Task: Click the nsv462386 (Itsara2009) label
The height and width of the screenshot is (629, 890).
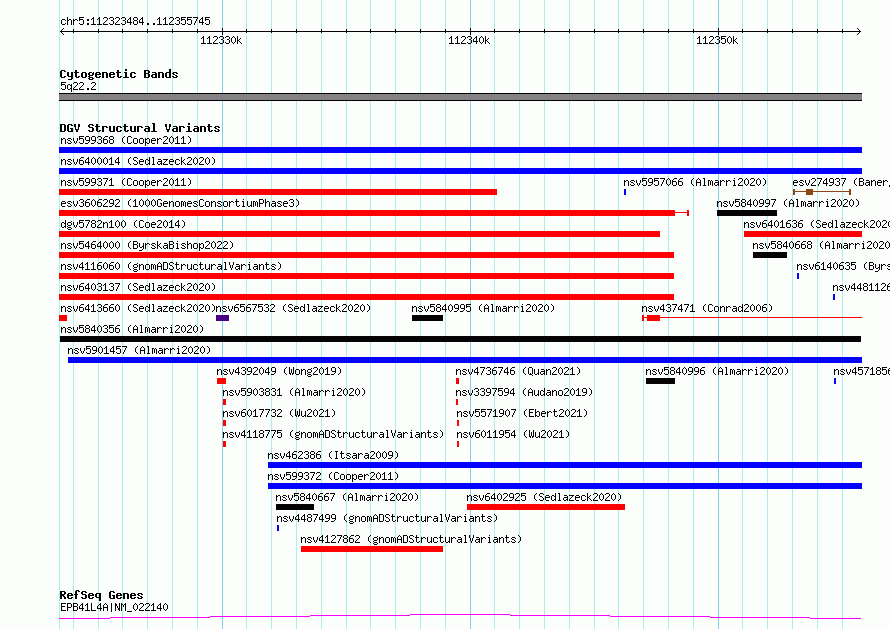Action: [x=333, y=455]
